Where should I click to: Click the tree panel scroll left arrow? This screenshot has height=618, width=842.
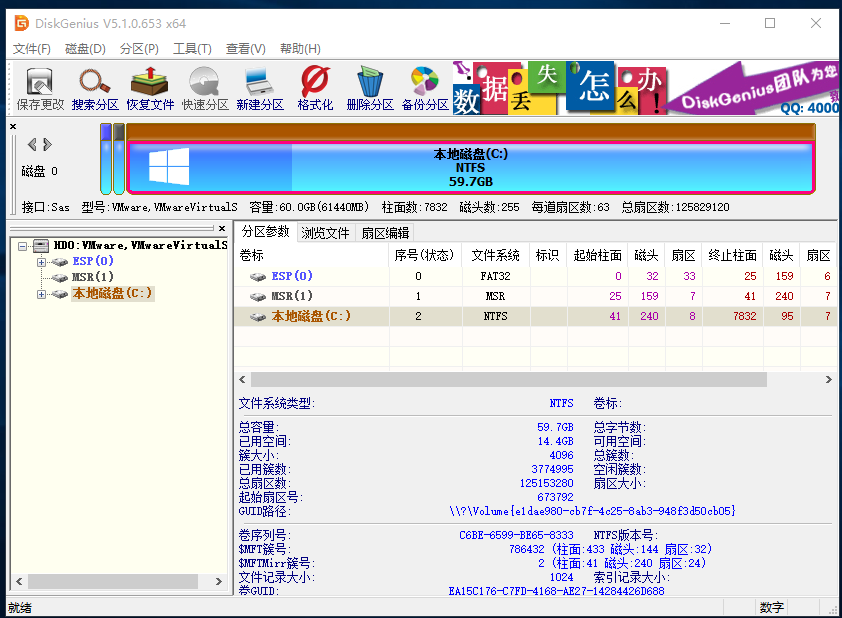coord(19,581)
